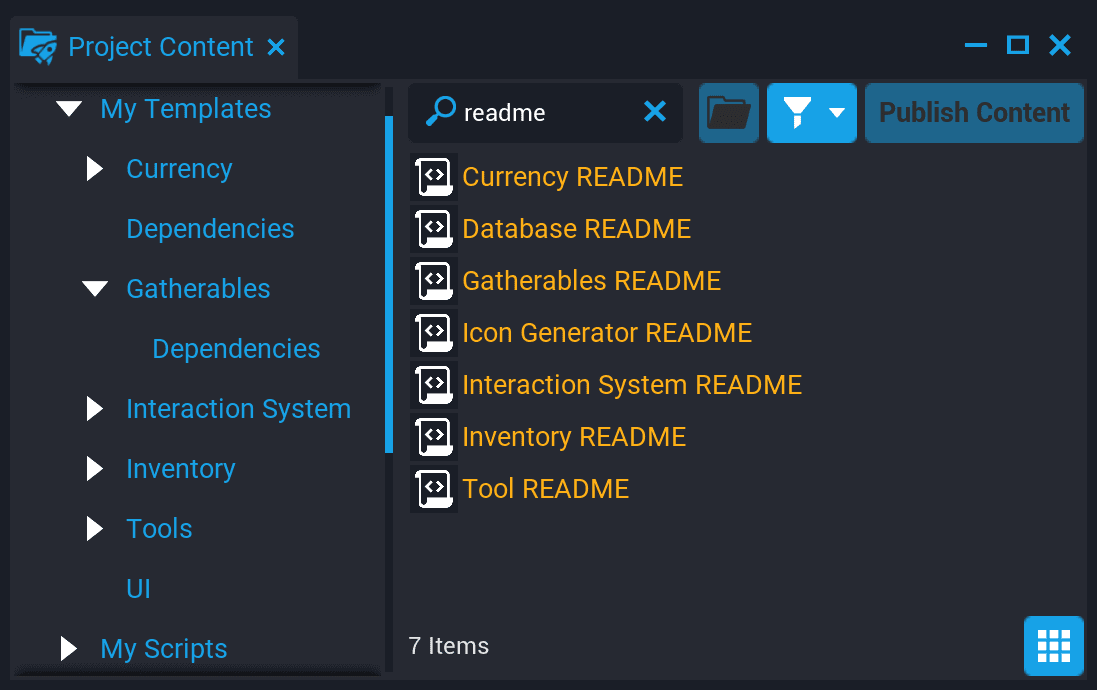1097x690 pixels.
Task: Switch to the Project Content tab
Action: point(159,45)
